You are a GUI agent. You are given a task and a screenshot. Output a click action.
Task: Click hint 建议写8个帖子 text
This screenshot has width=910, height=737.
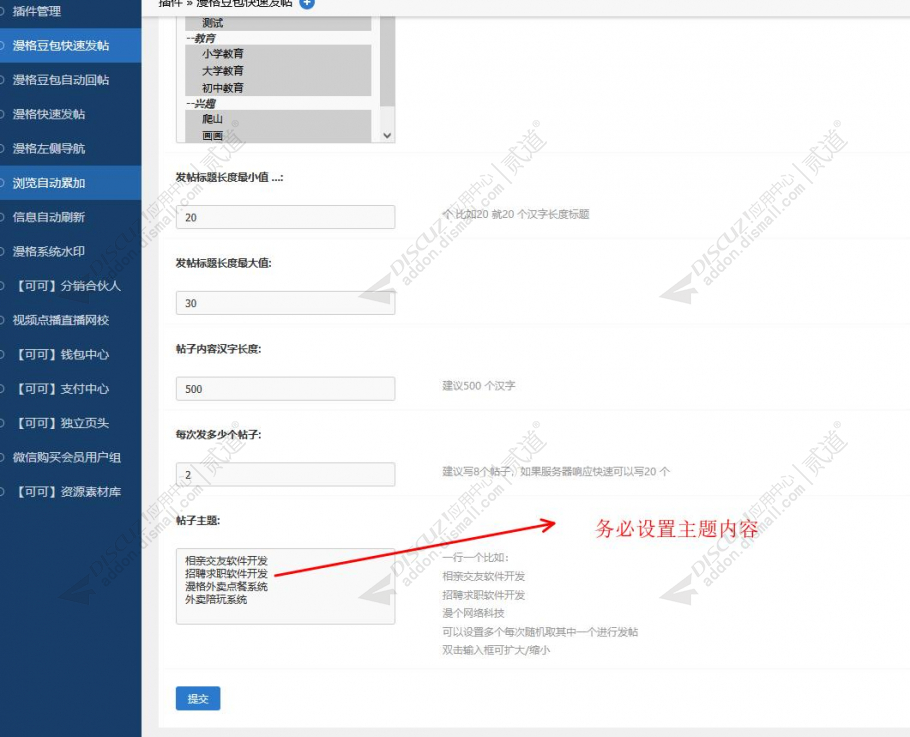(556, 472)
